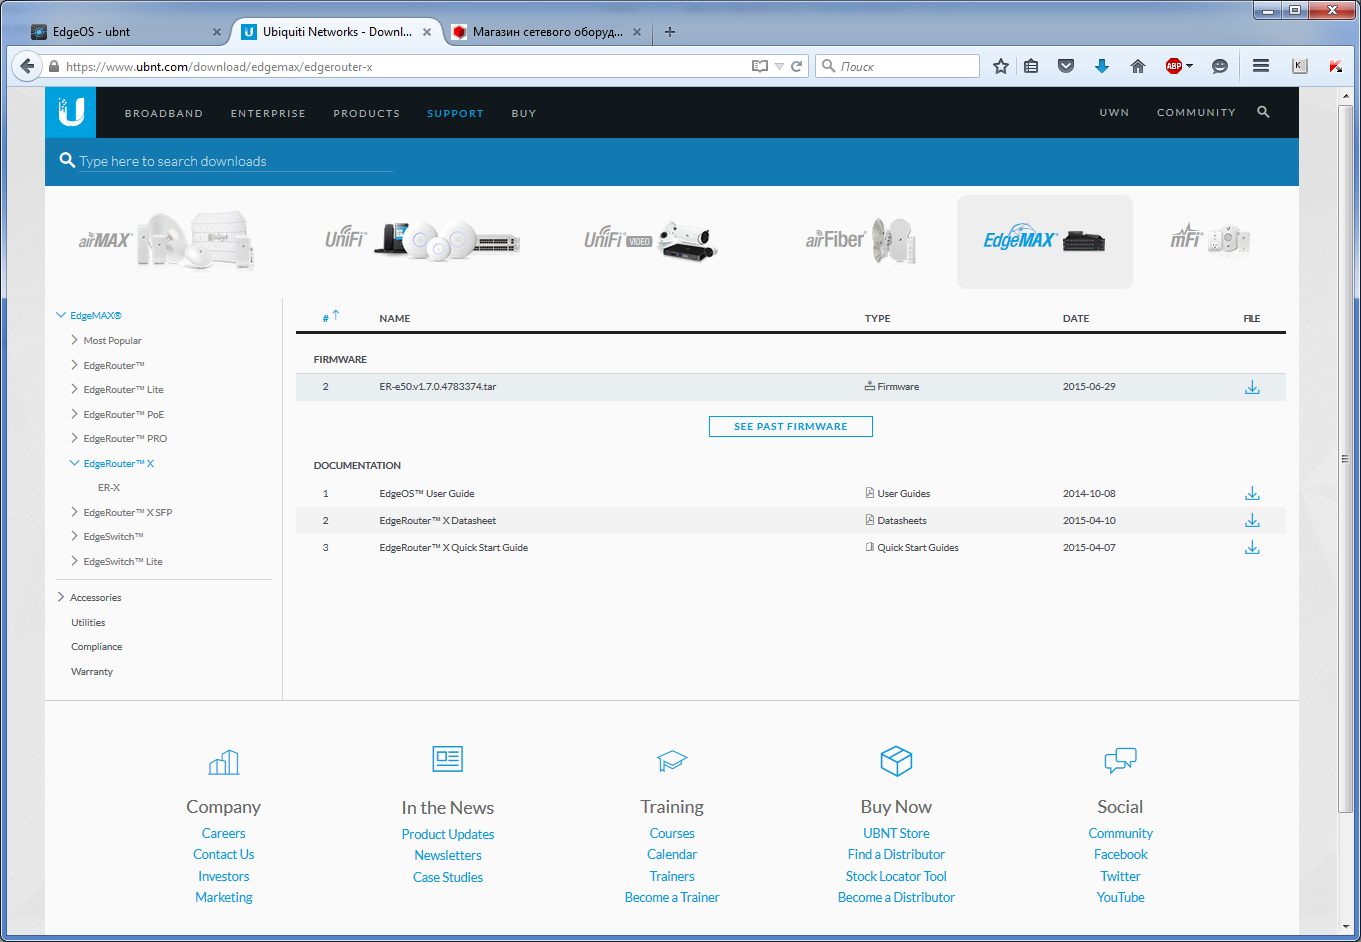
Task: Bookmark this page with star icon
Action: (x=1000, y=66)
